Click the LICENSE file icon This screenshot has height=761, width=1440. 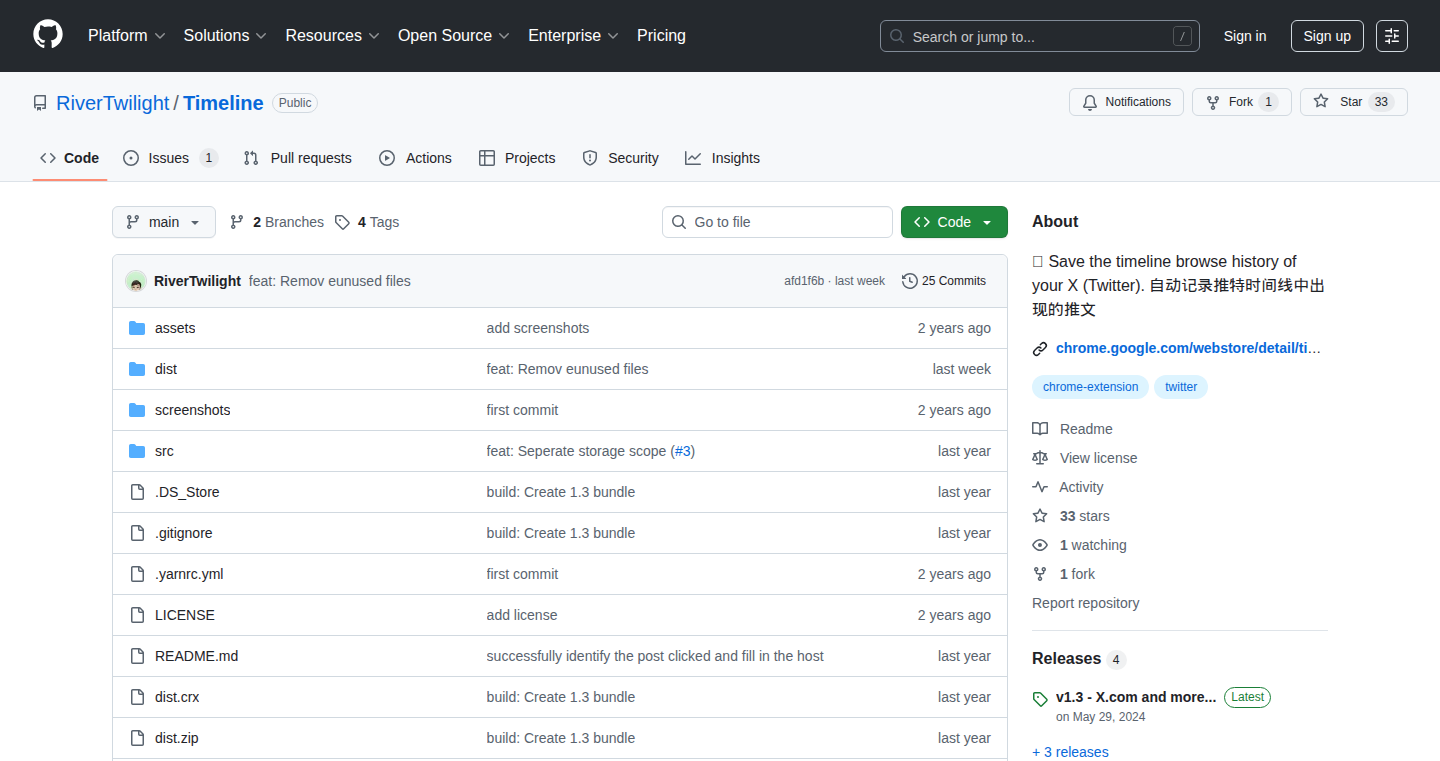click(x=137, y=615)
